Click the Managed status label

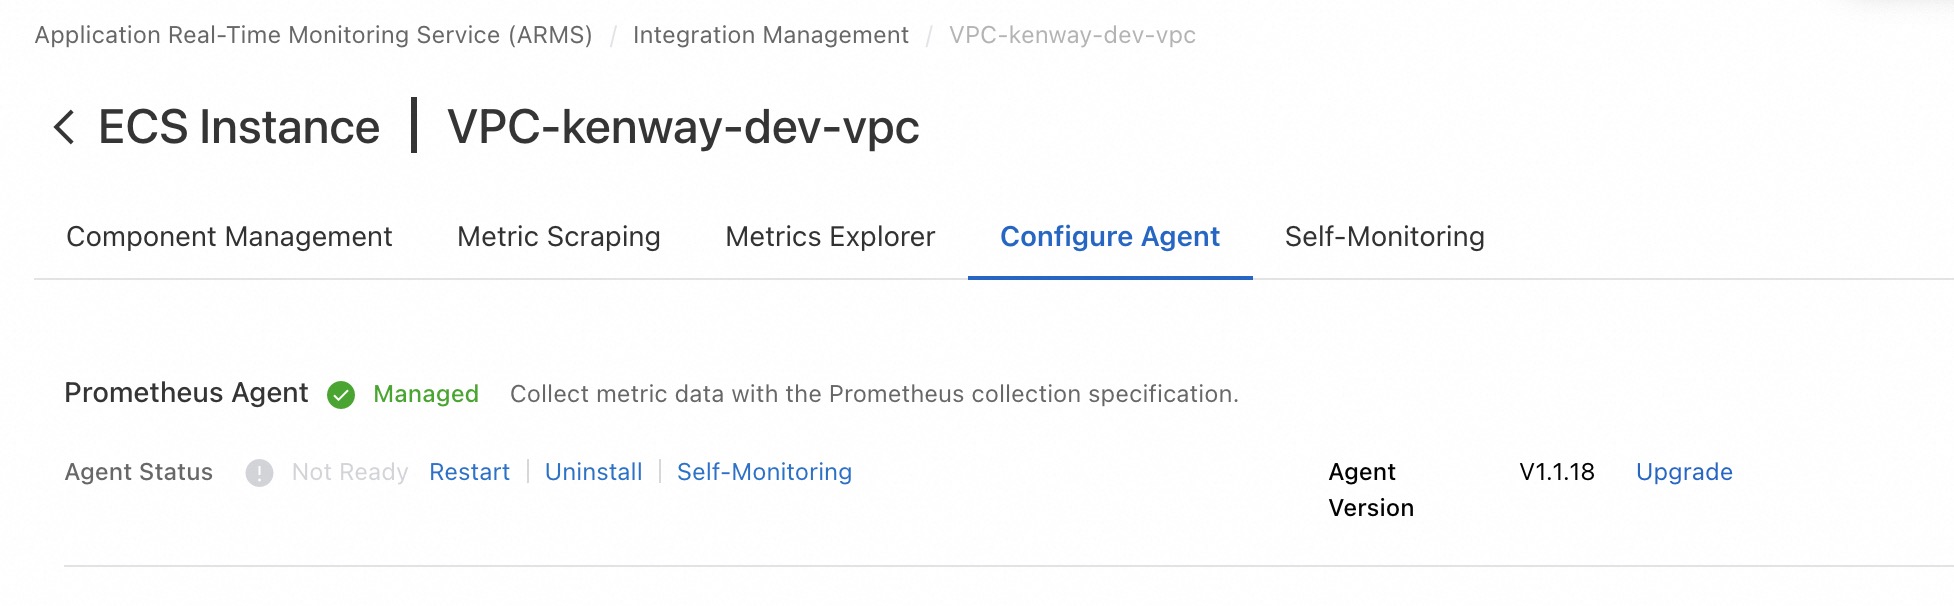click(426, 394)
